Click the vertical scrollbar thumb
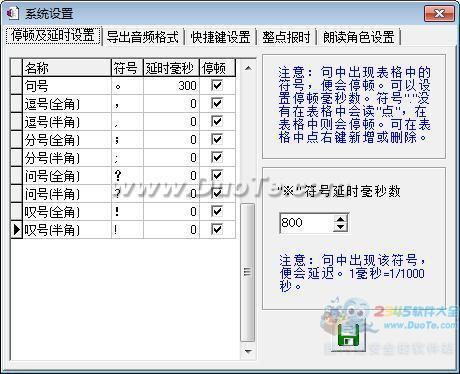This screenshot has width=460, height=374. [x=247, y=272]
